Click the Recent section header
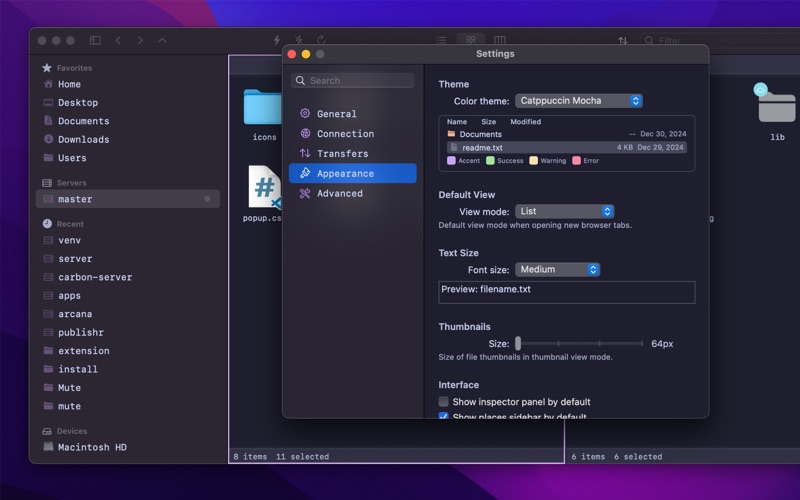This screenshot has height=500, width=800. tap(70, 224)
